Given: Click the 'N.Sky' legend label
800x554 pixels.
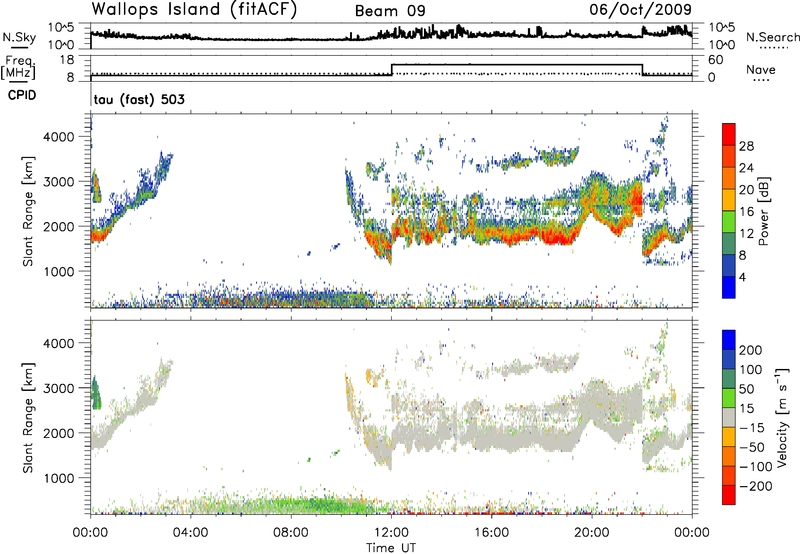Looking at the screenshot, I should (19, 37).
